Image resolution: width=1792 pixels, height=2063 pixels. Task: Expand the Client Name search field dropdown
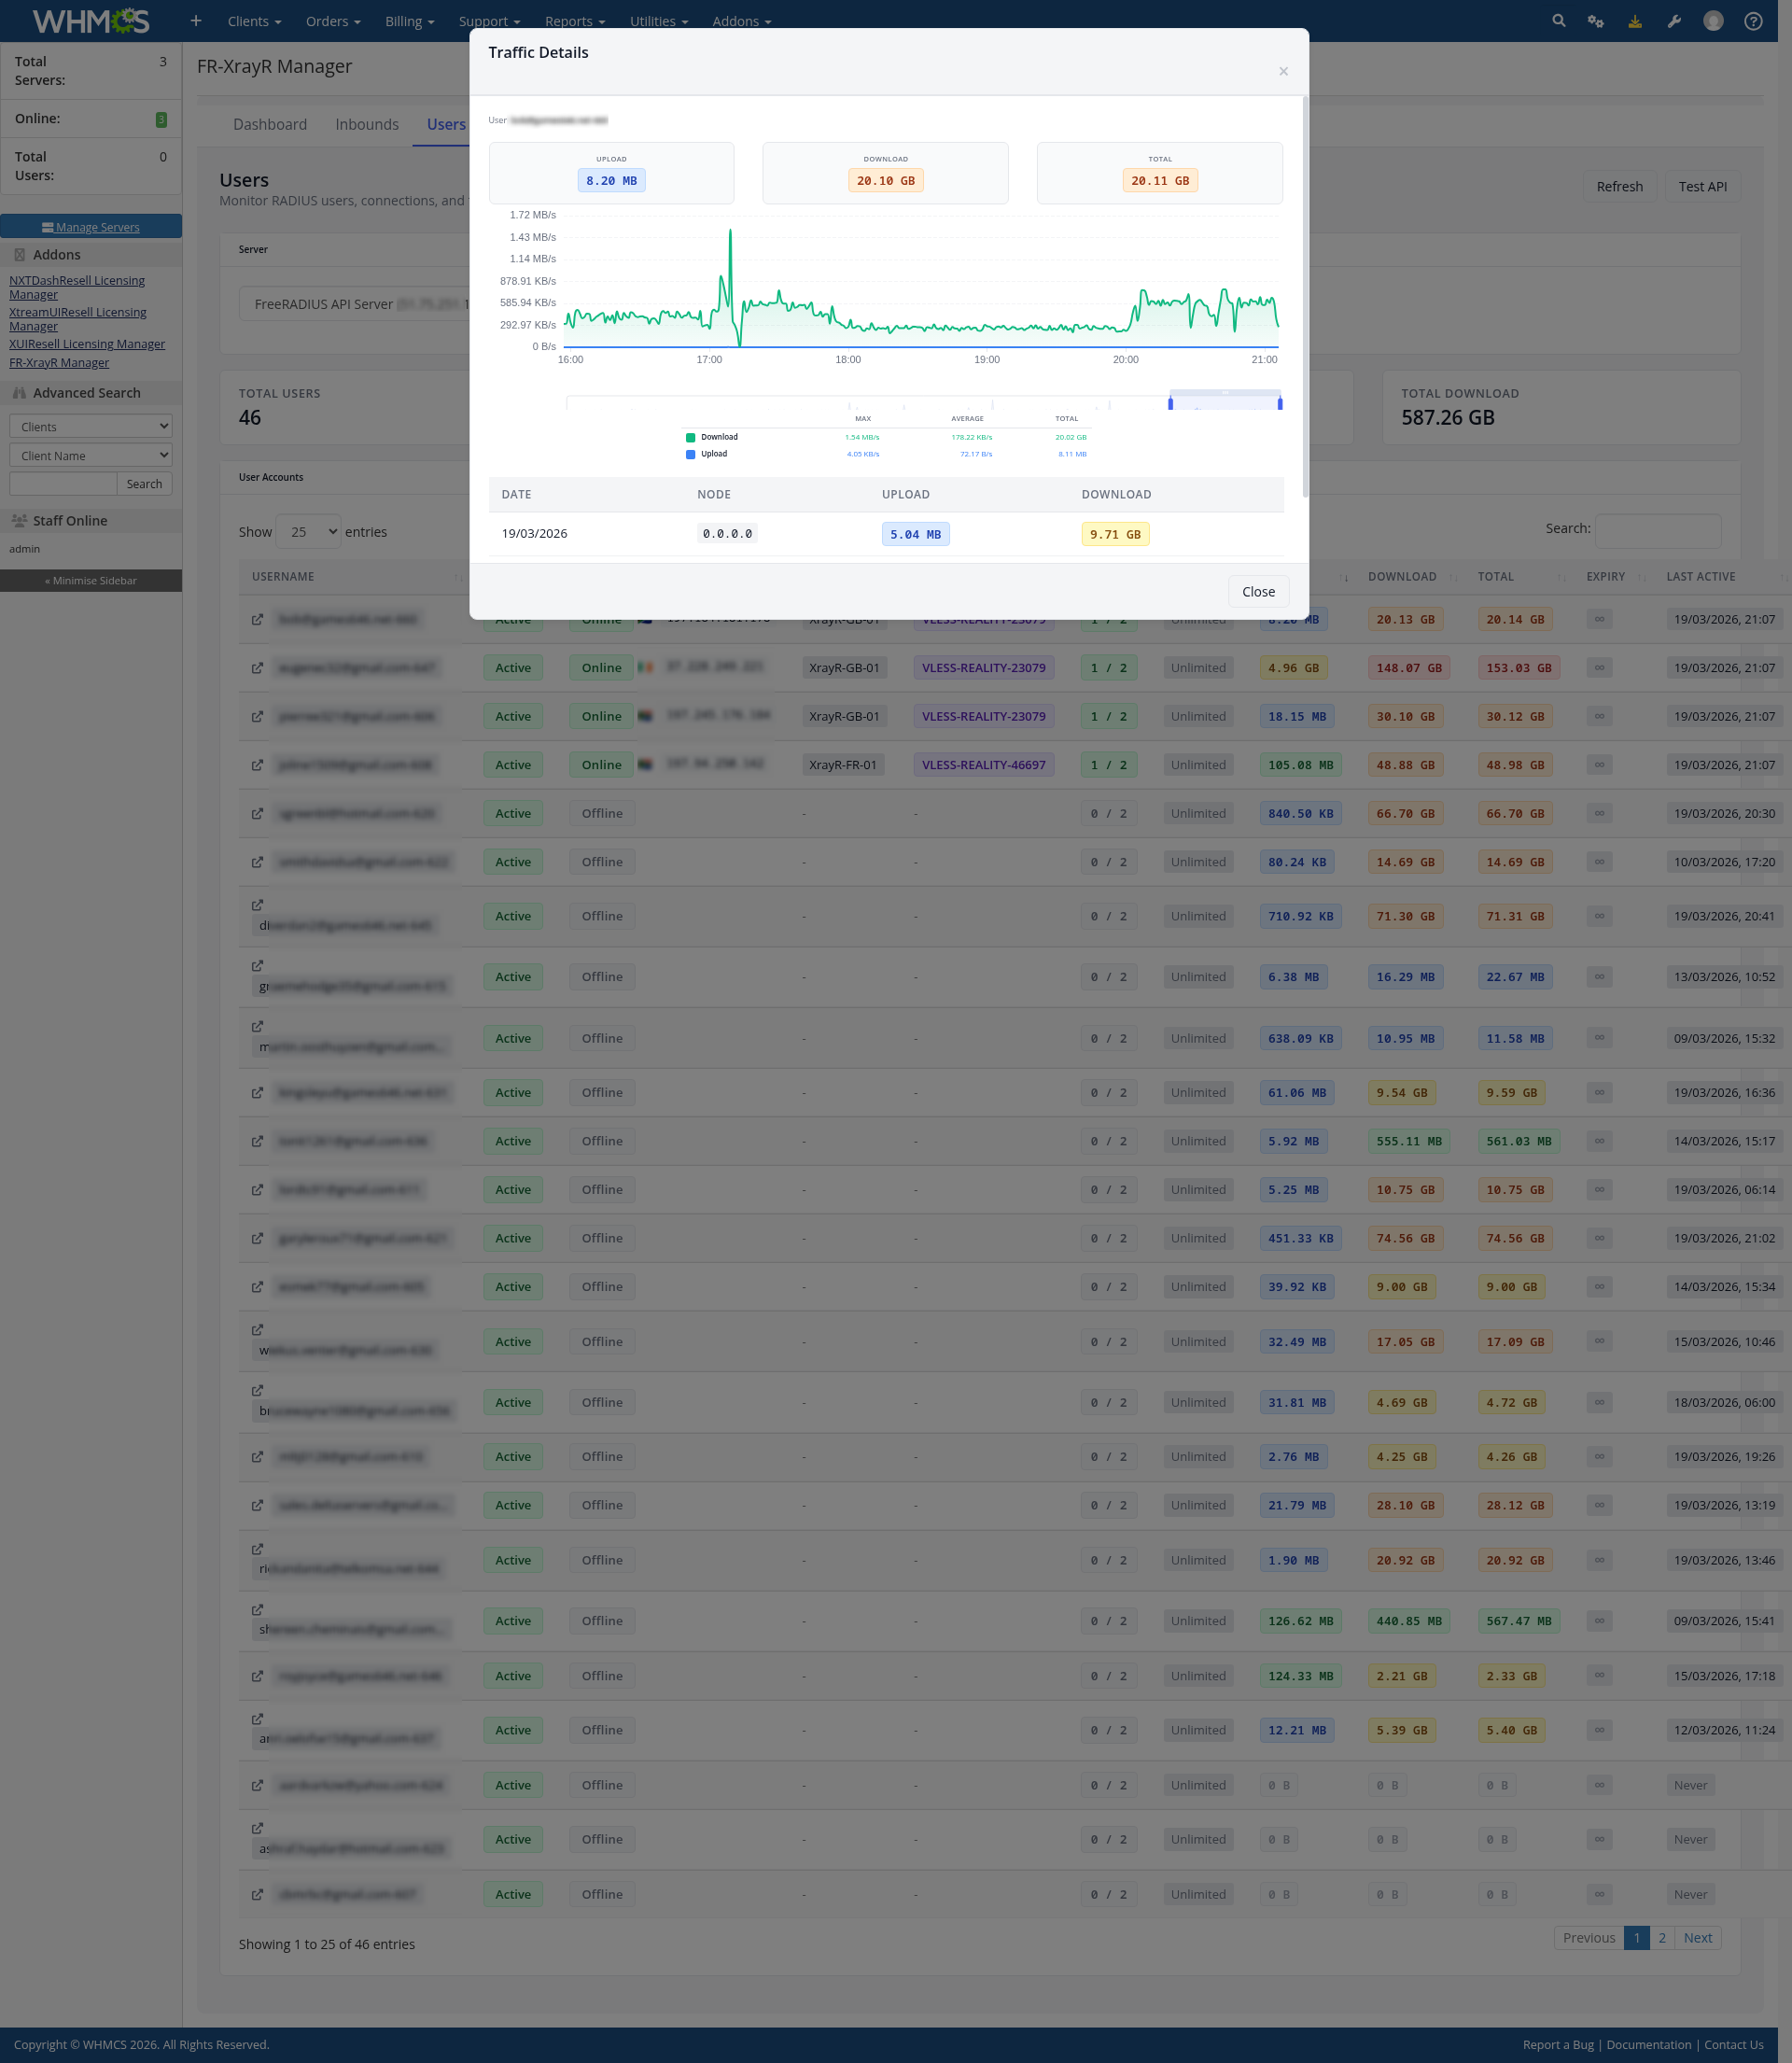point(91,456)
